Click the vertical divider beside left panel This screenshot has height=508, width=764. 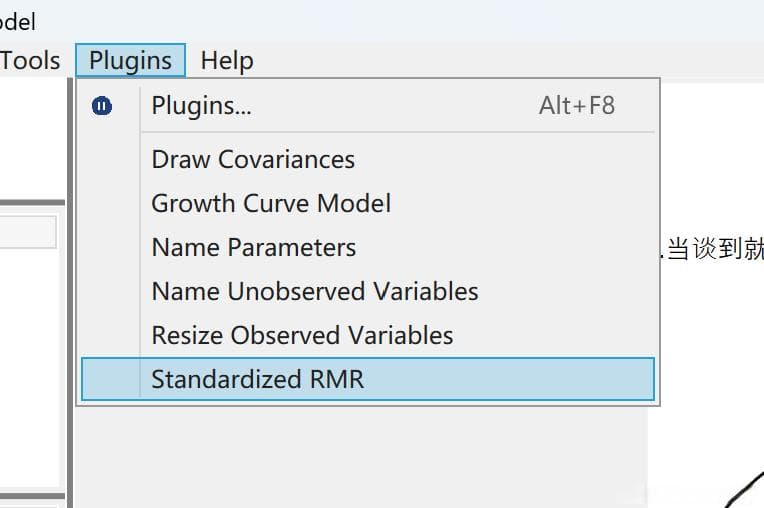tap(70, 292)
